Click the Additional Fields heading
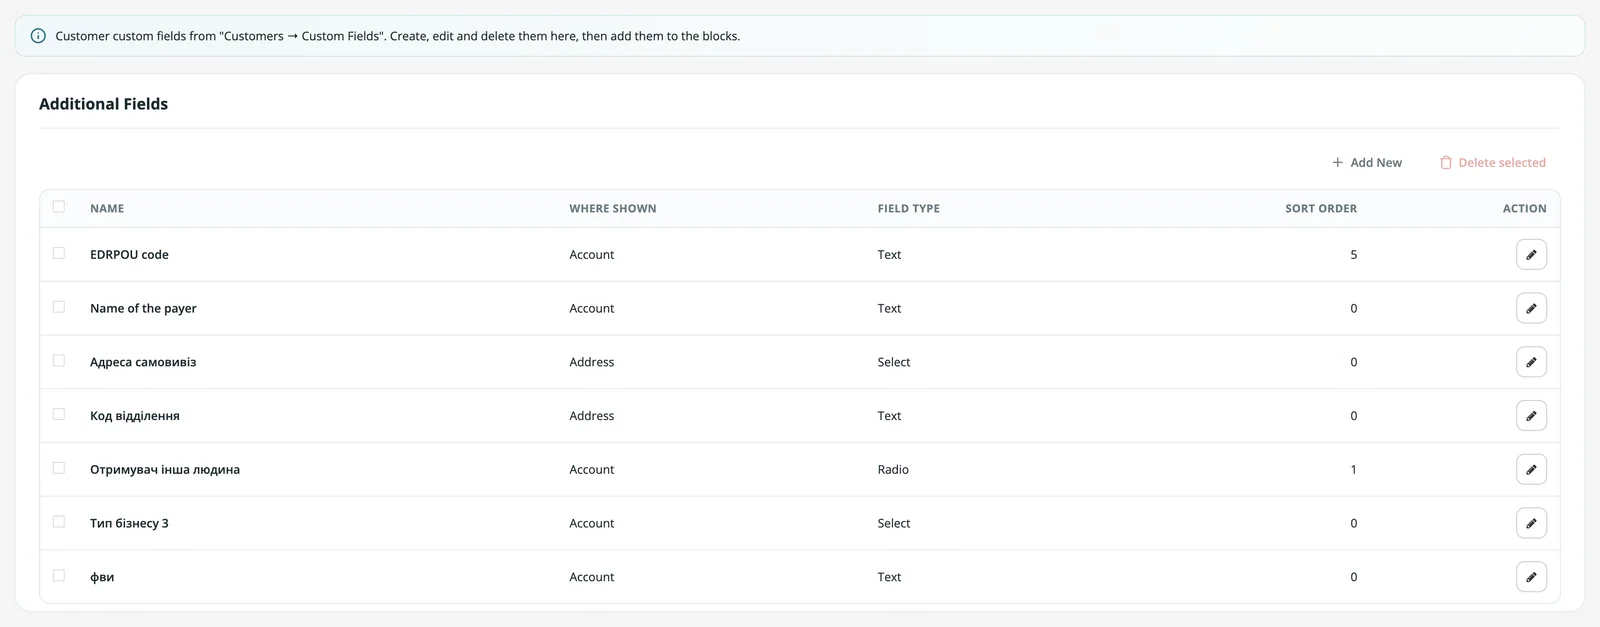1600x627 pixels. (x=103, y=104)
